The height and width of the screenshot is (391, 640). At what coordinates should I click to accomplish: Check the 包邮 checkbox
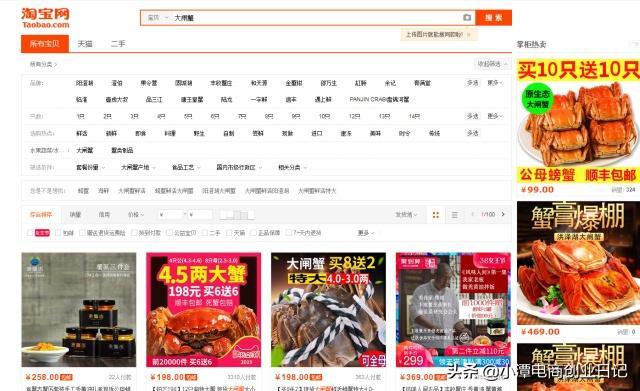[x=58, y=233]
